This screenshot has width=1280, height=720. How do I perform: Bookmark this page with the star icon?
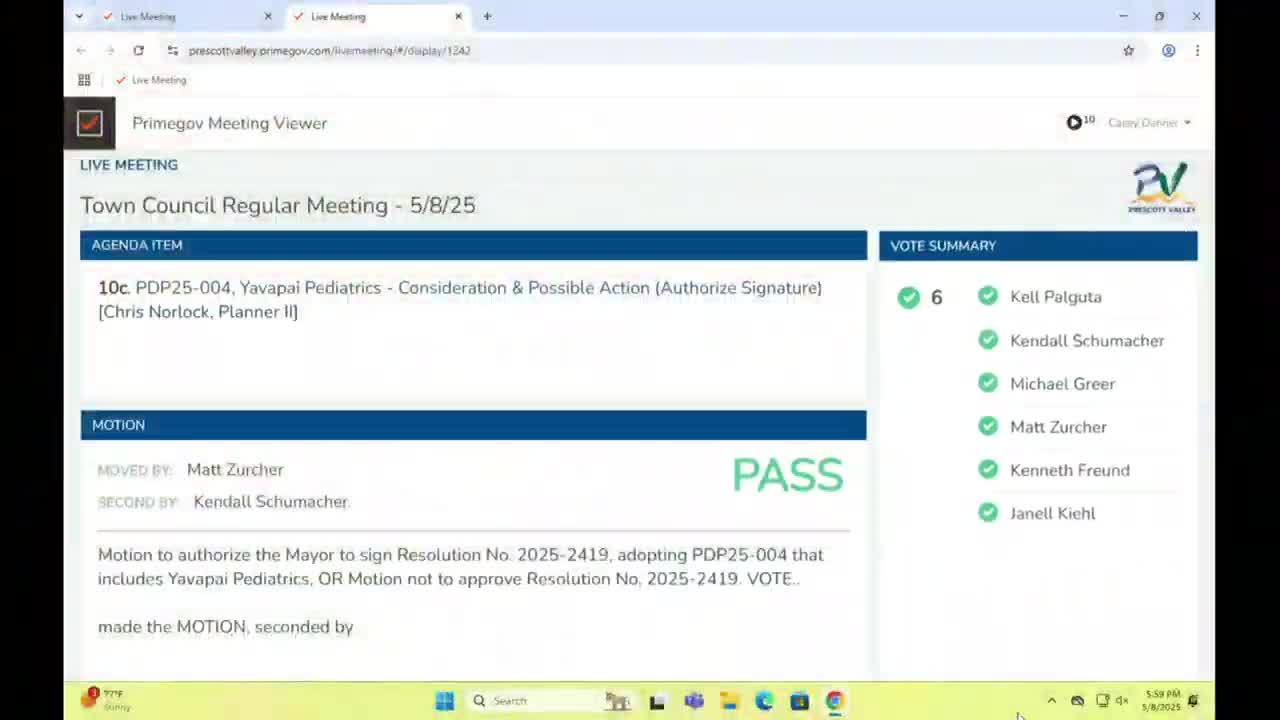coord(1128,50)
